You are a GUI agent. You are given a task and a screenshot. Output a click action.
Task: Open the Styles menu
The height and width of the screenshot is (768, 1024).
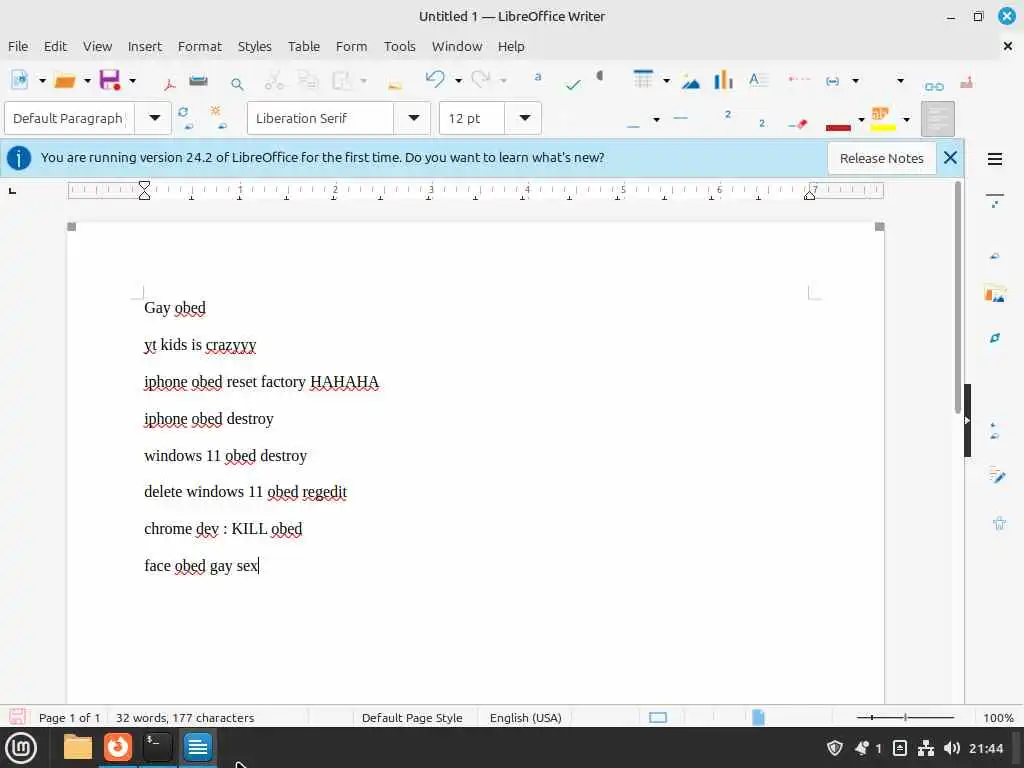(x=255, y=46)
